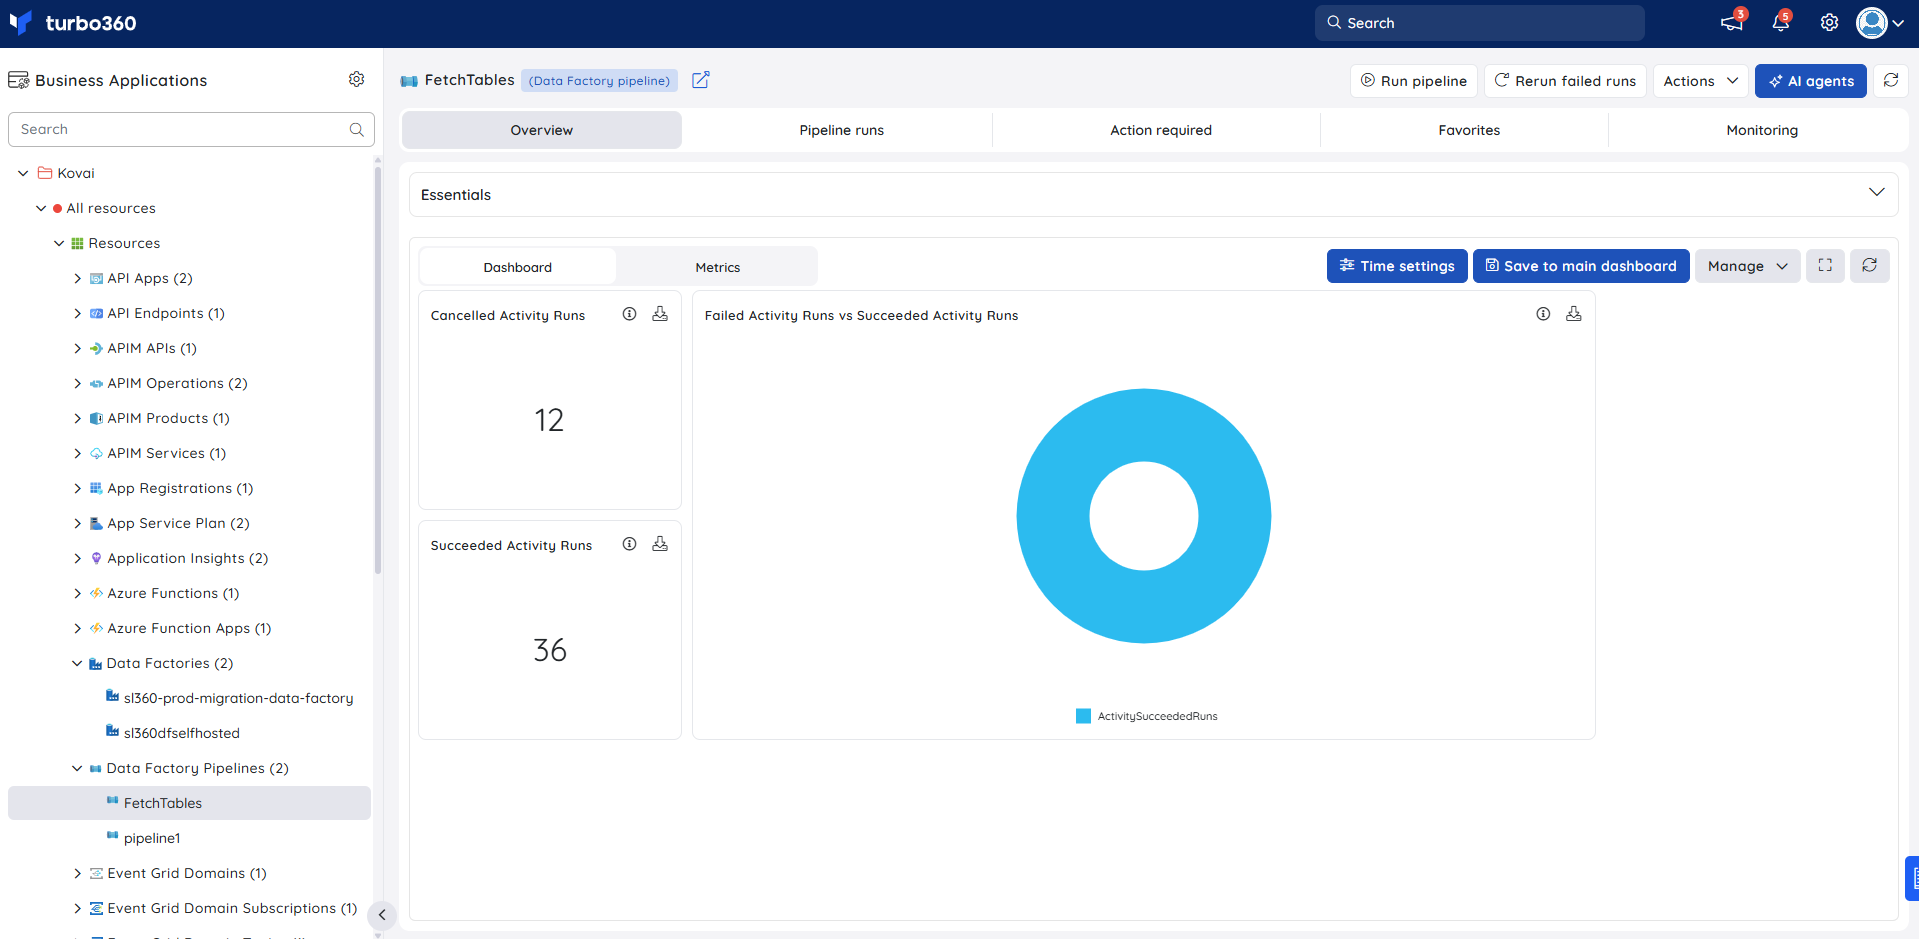1919x939 pixels.
Task: Refresh the page using top-right refresh icon
Action: (x=1891, y=81)
